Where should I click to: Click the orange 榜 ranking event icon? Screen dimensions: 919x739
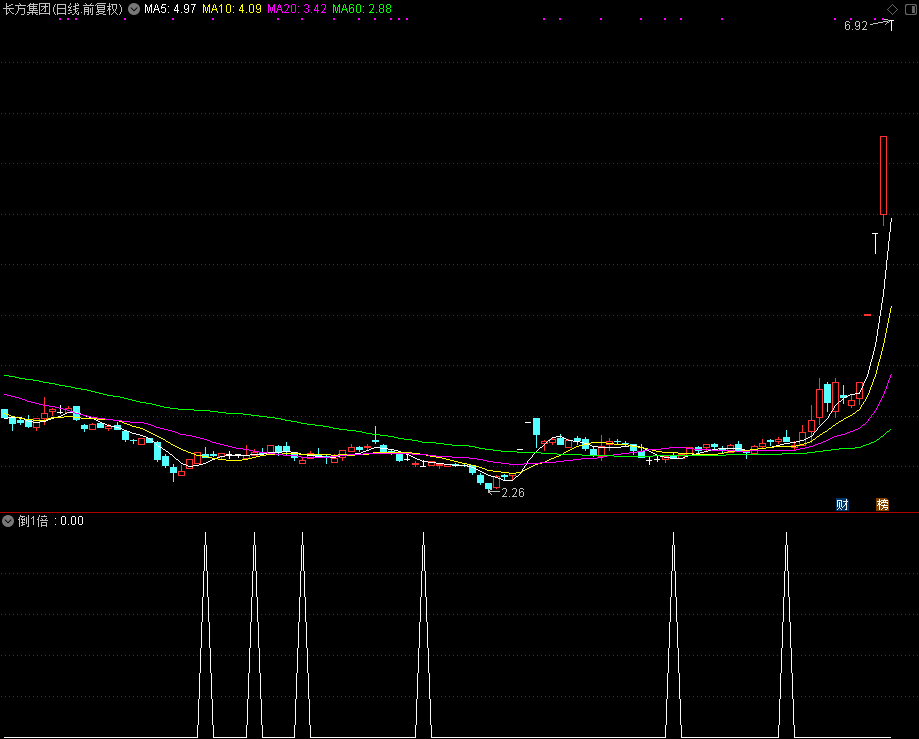click(x=882, y=504)
